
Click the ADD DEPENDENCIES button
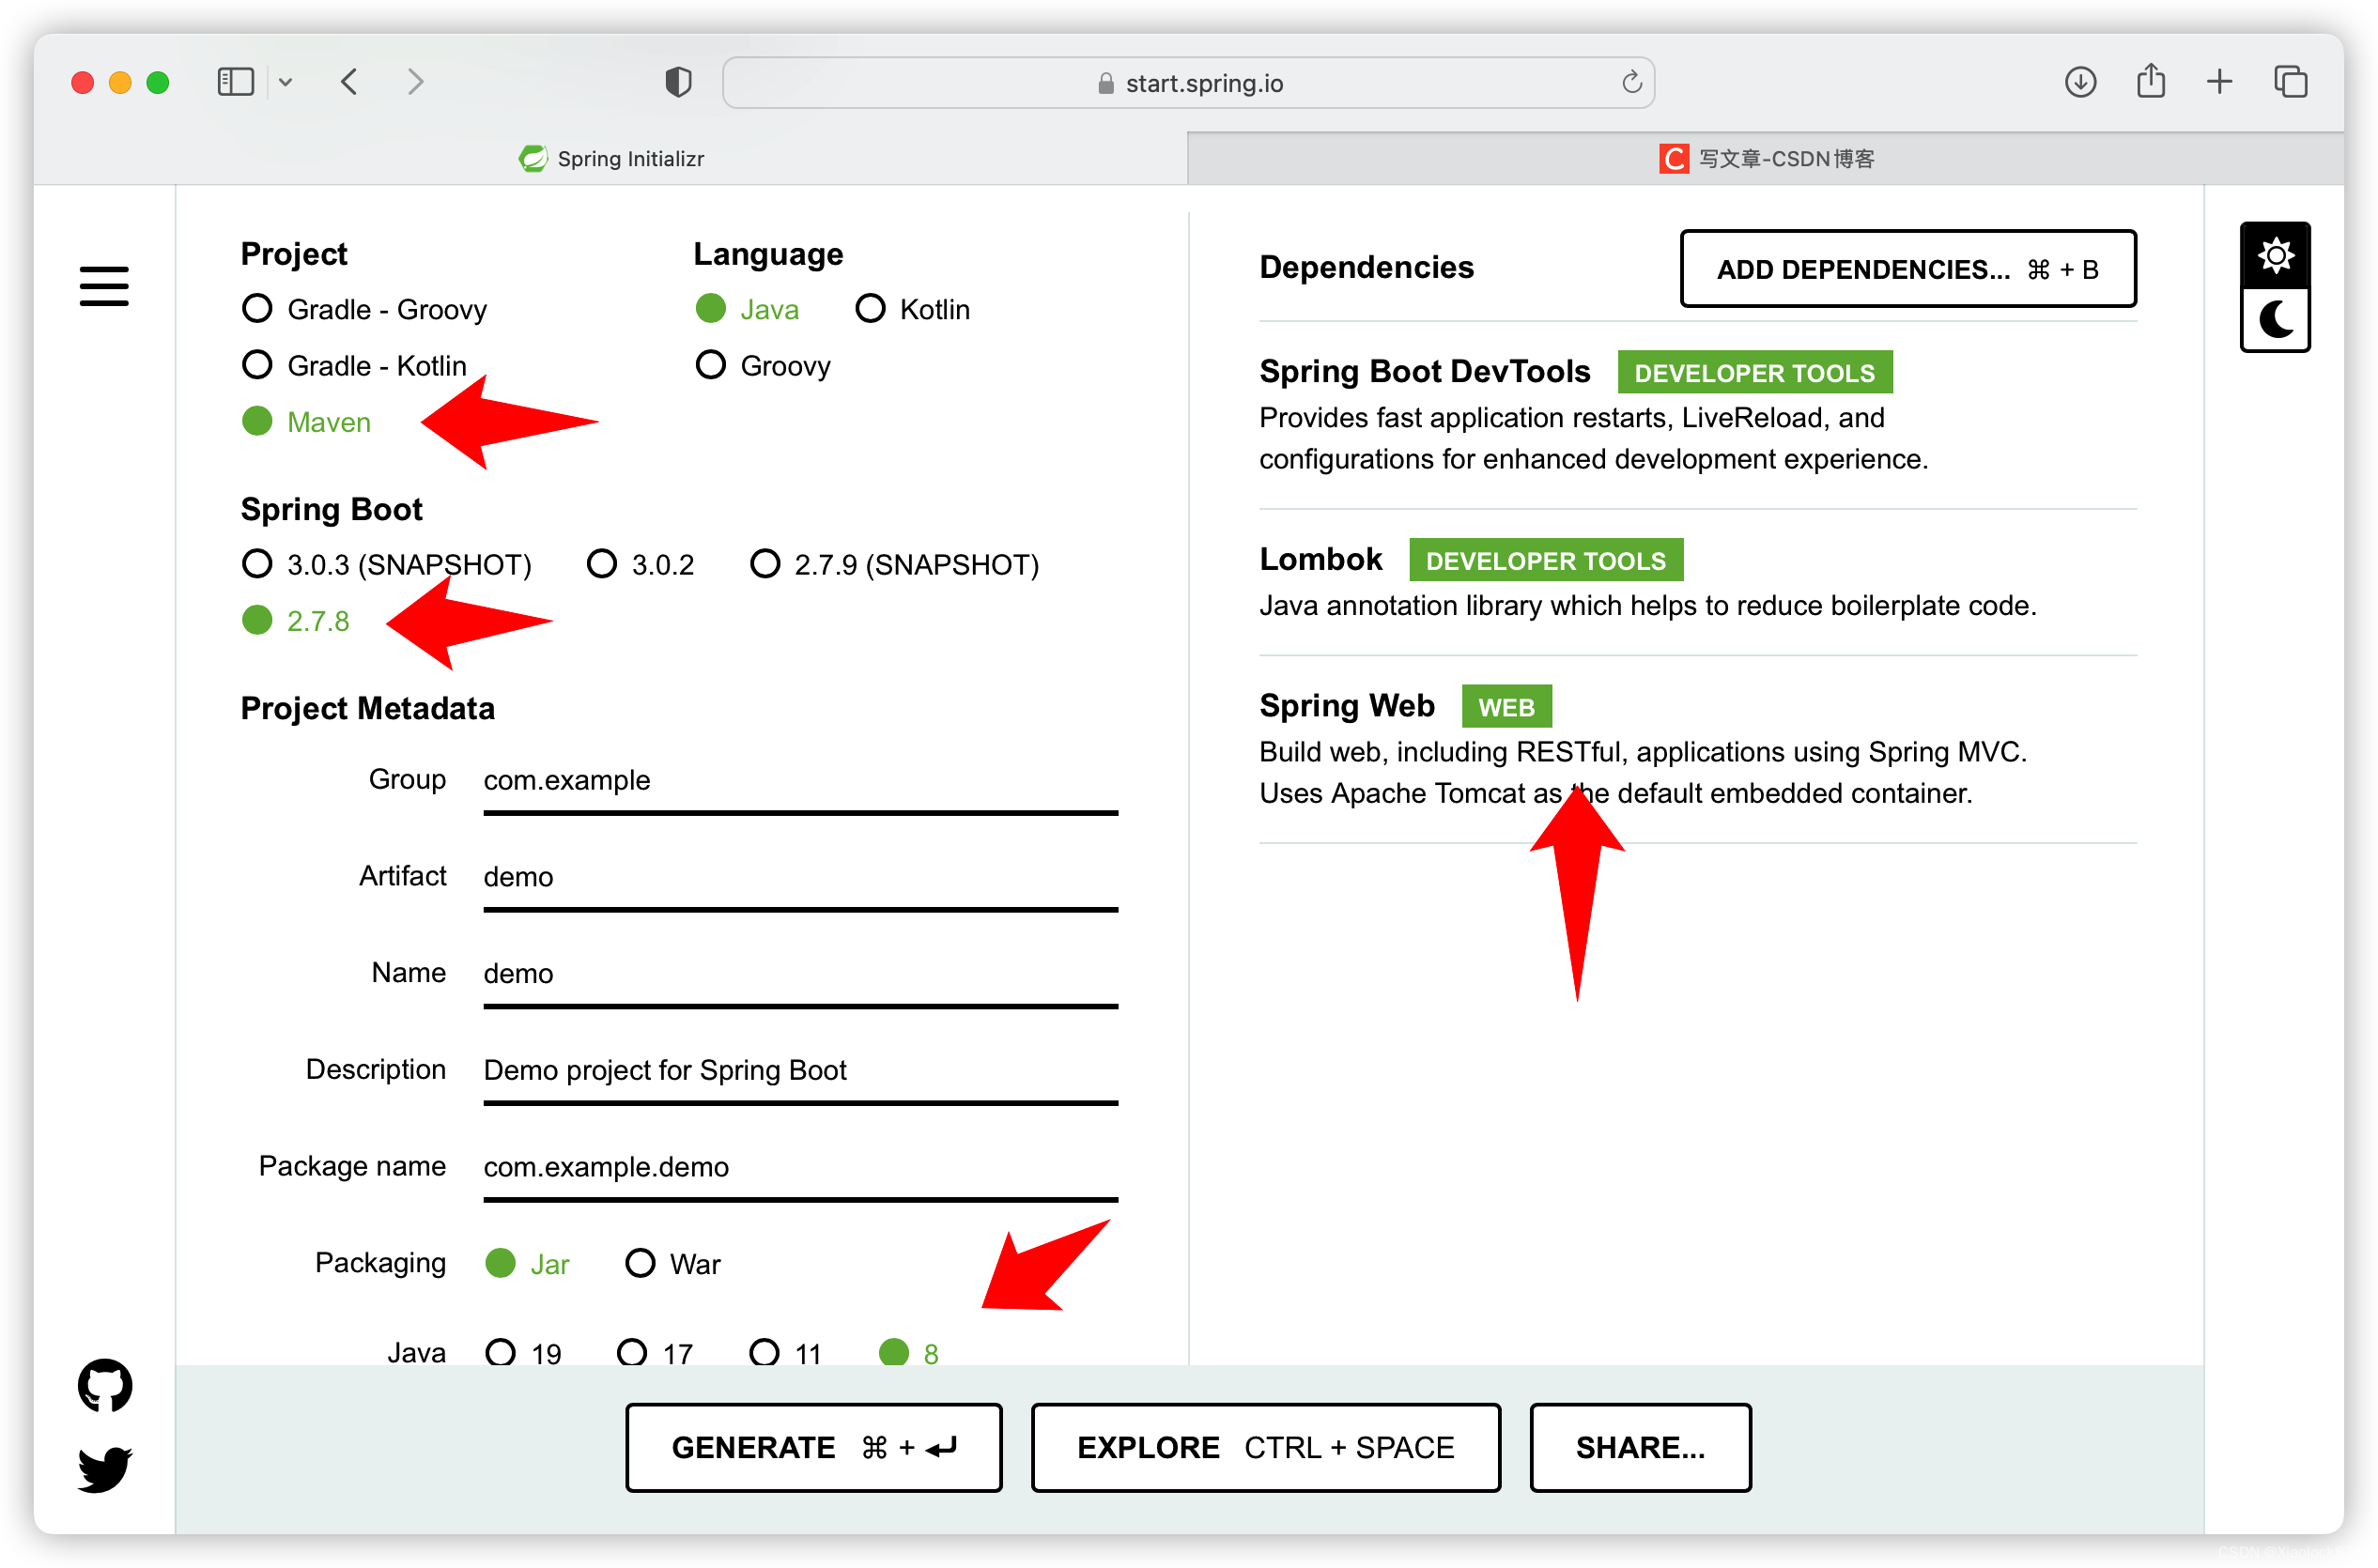pos(1907,268)
